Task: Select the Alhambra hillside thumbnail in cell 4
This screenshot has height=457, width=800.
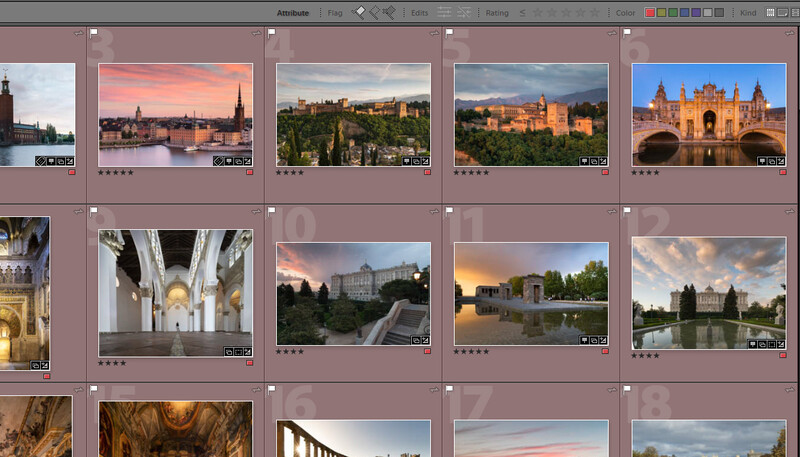Action: click(x=353, y=115)
